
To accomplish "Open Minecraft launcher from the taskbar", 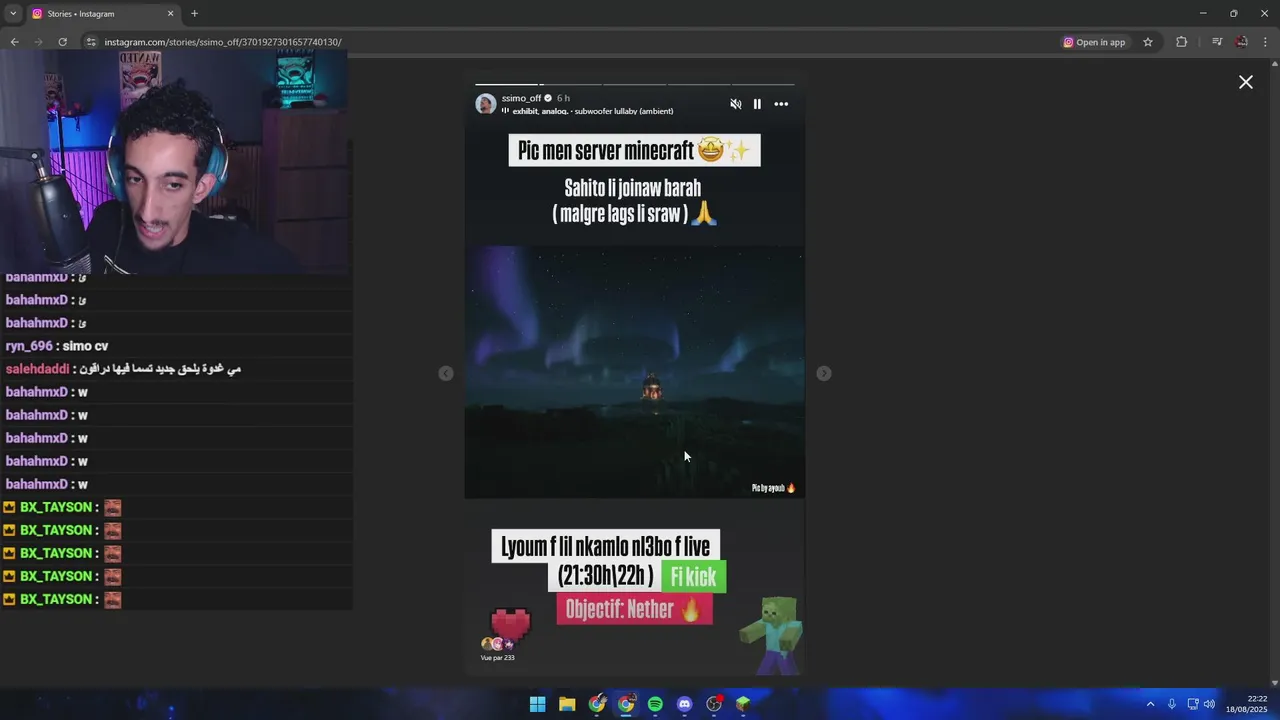I will [x=743, y=704].
